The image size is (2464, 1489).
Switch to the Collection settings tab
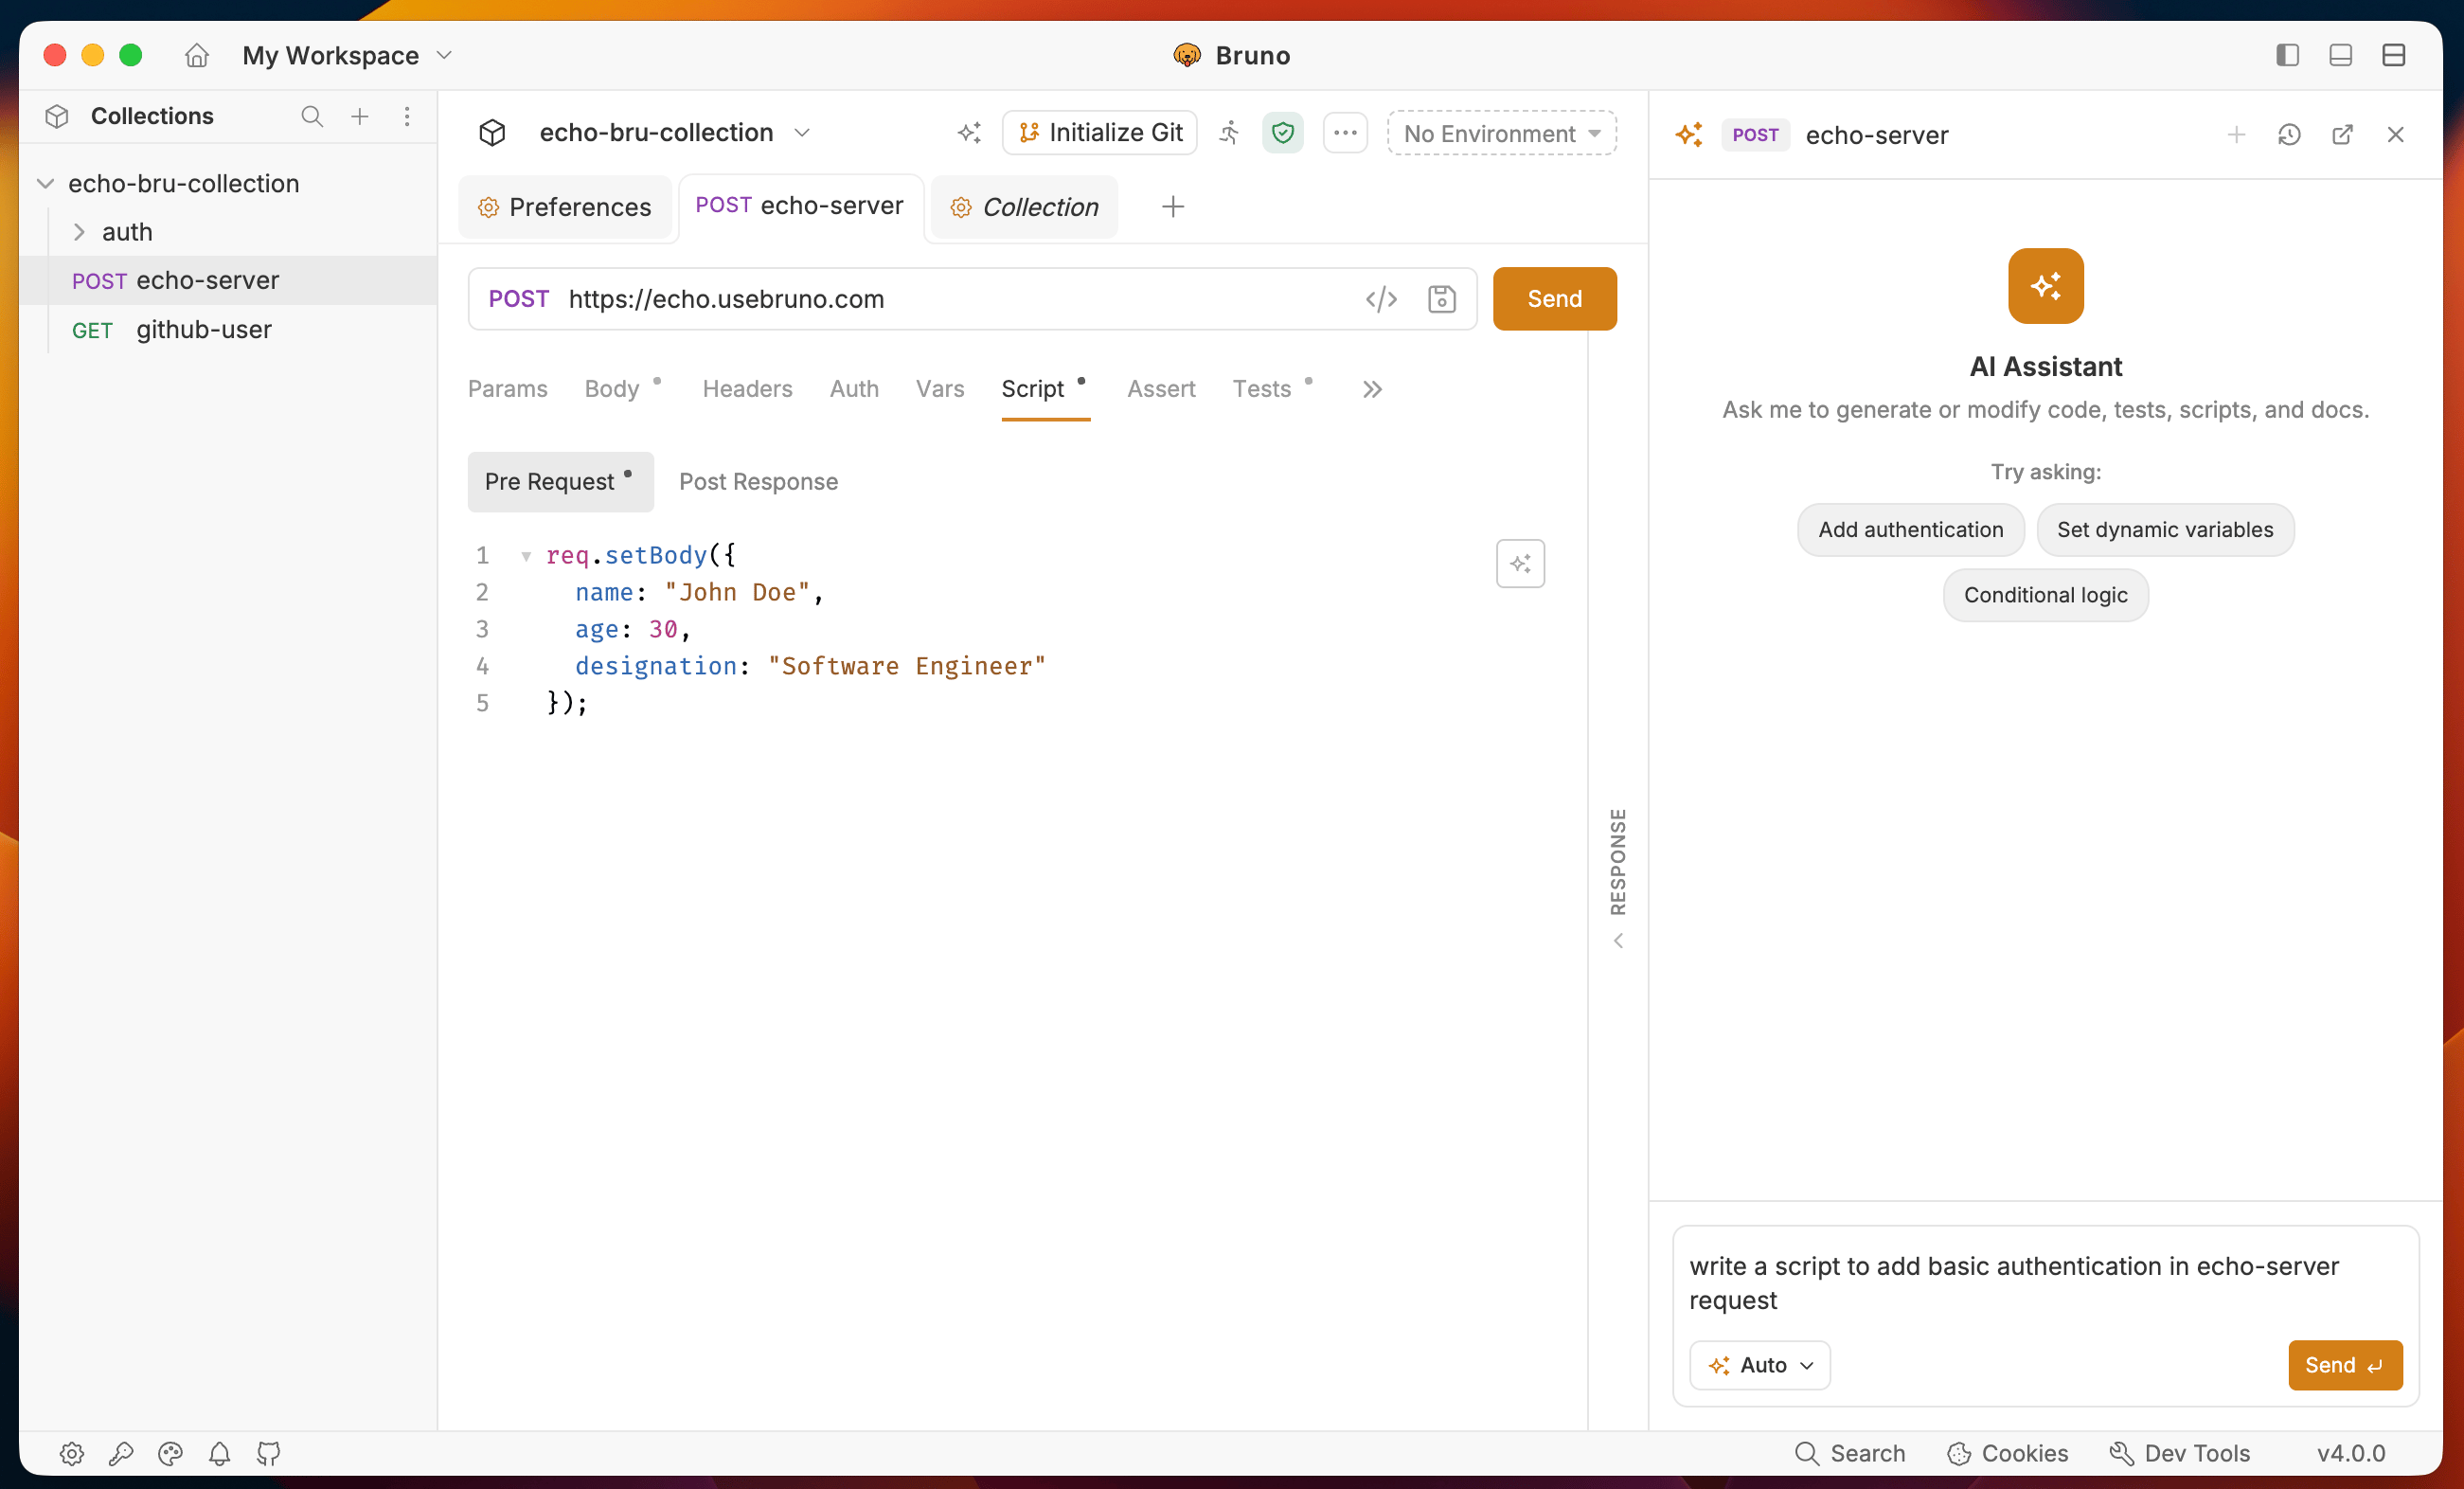coord(1024,207)
